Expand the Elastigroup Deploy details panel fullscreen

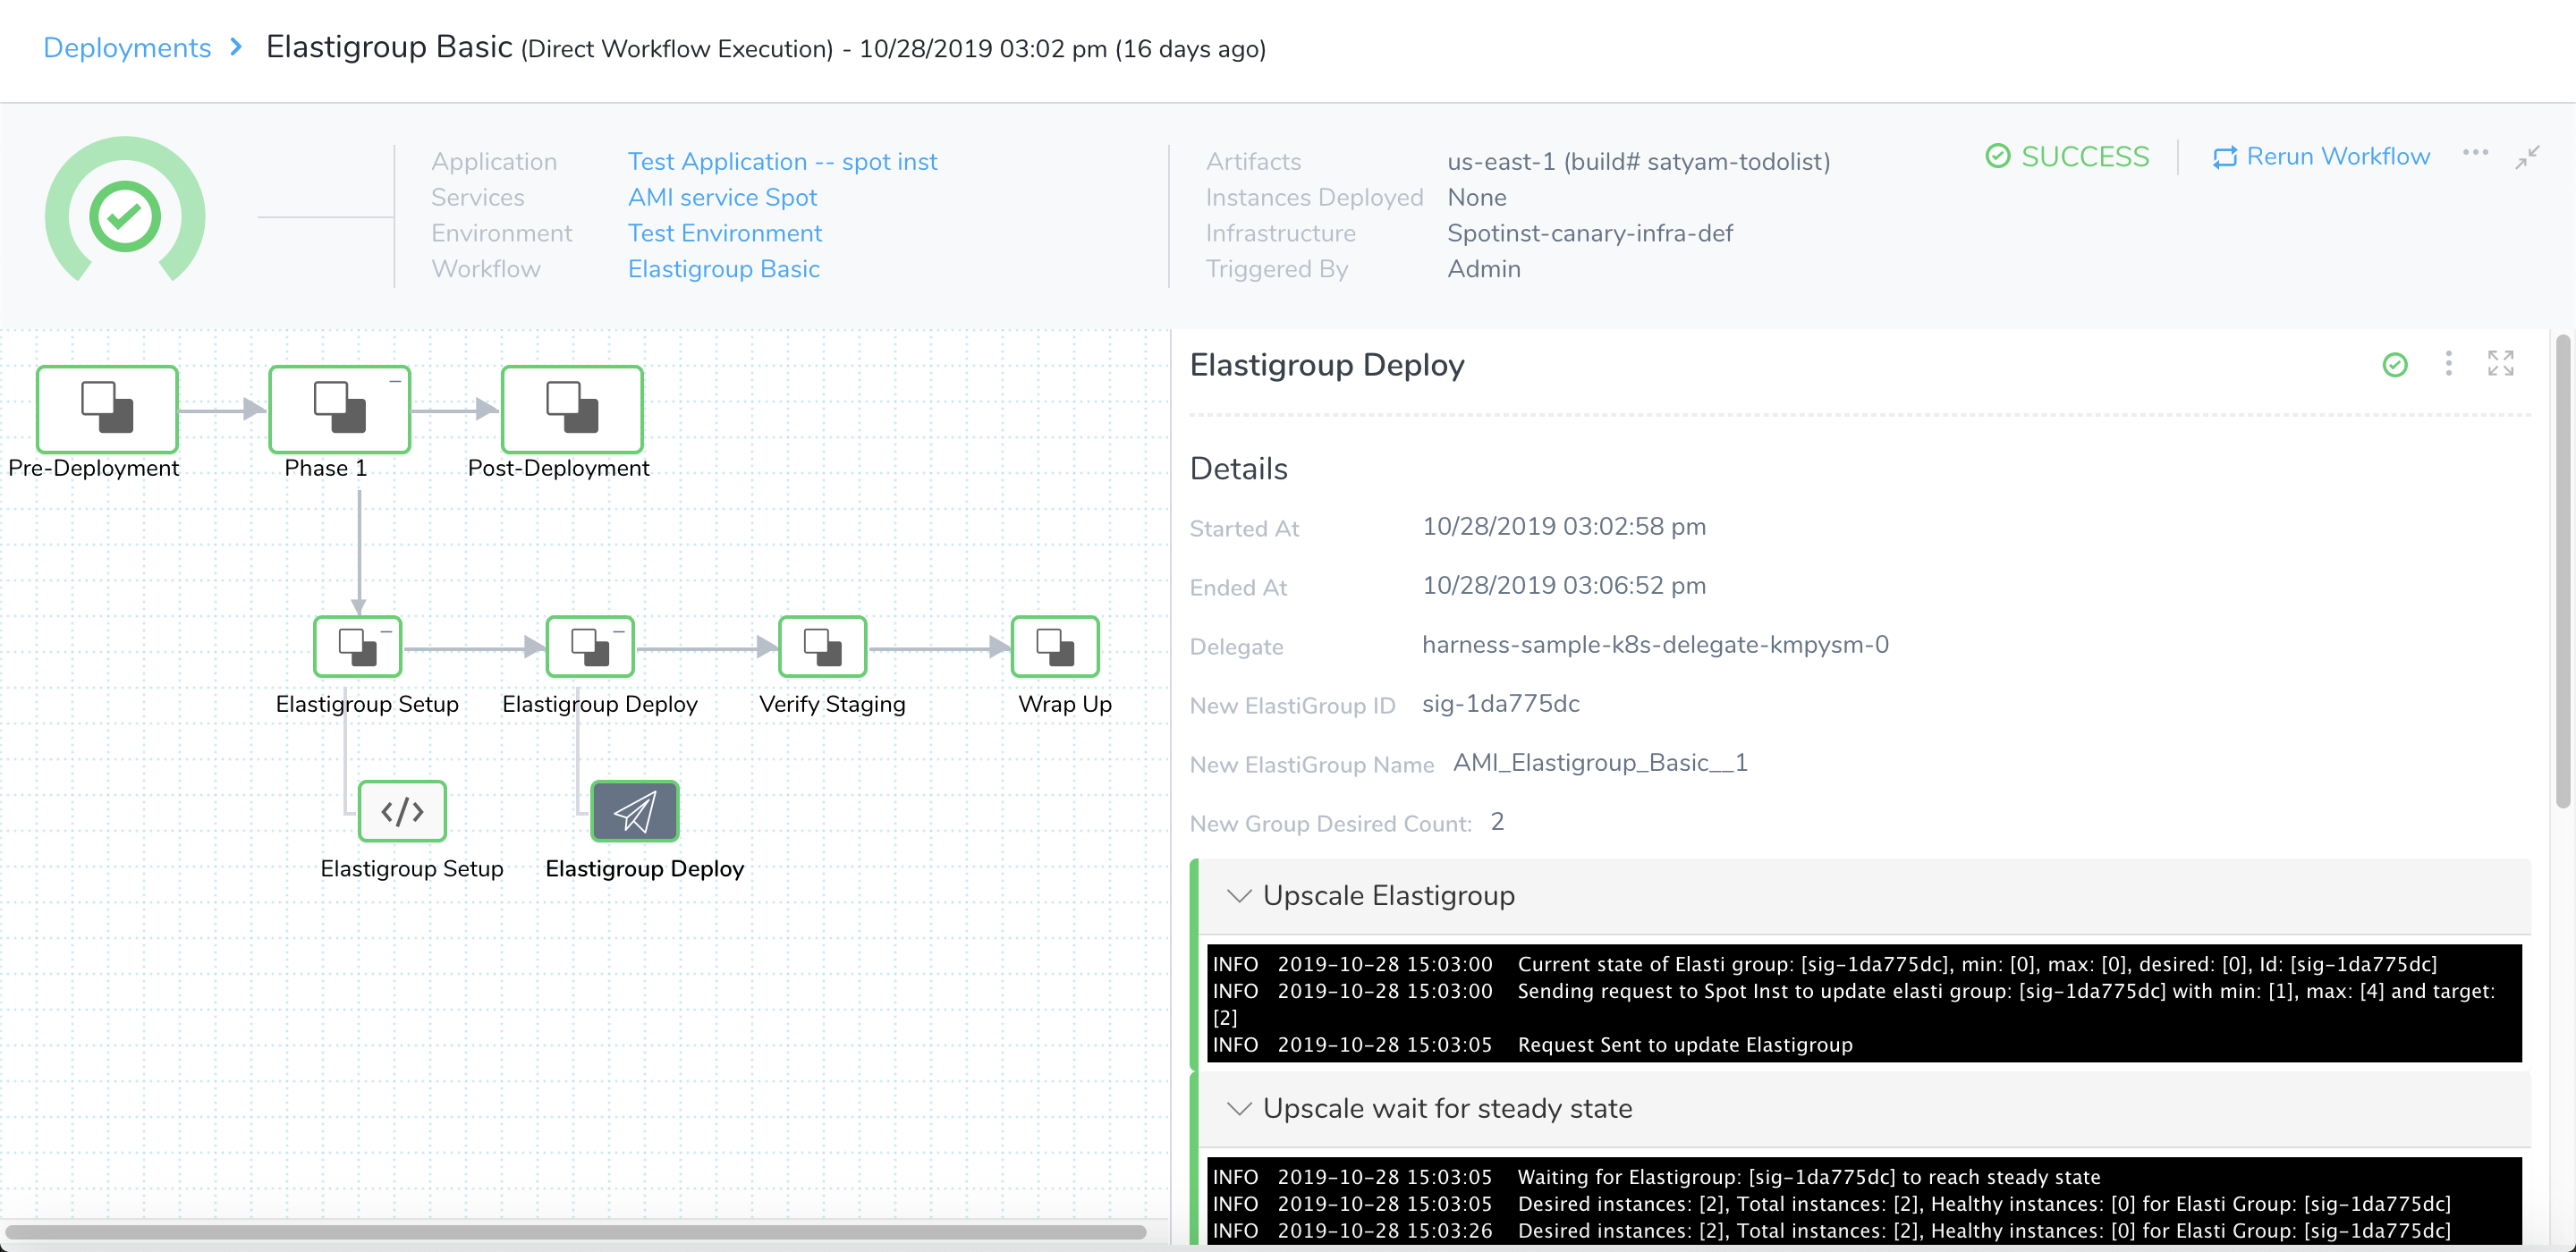(2500, 364)
